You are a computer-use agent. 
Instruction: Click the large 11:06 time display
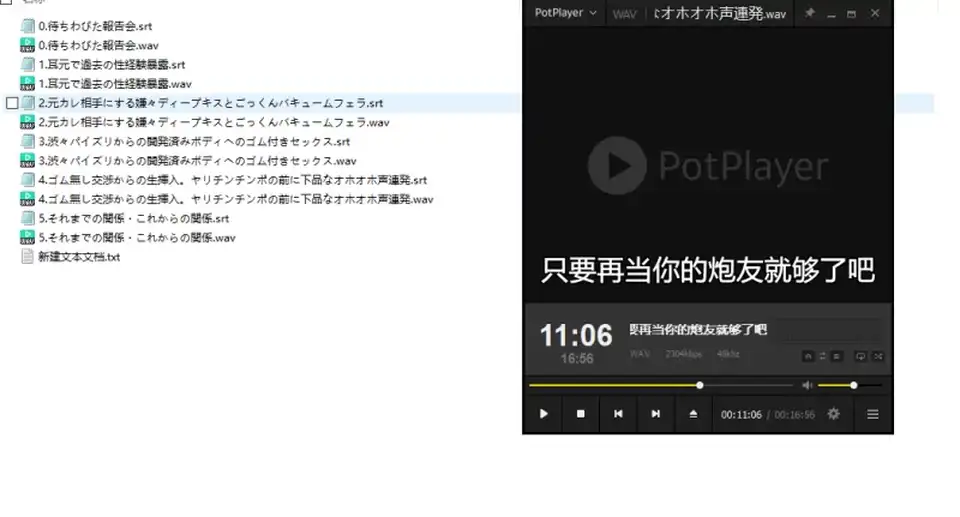click(576, 336)
